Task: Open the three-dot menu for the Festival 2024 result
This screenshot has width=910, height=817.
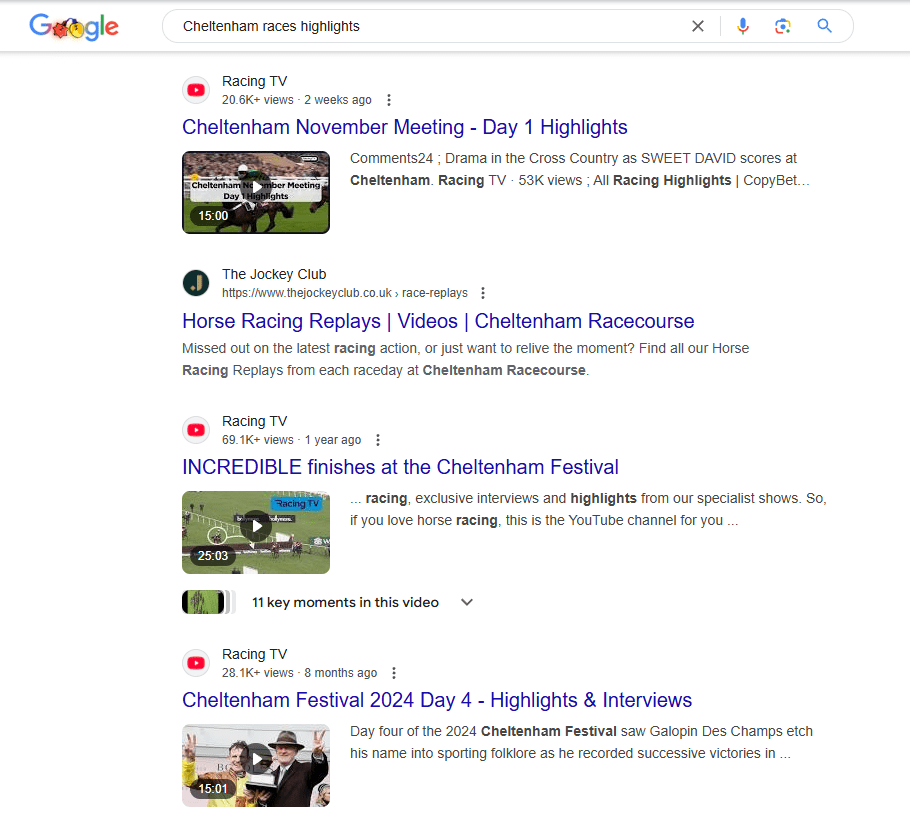Action: coord(394,672)
